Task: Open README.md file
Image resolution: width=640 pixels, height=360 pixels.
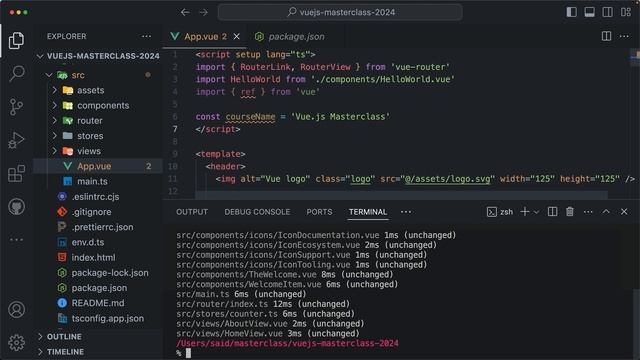Action: click(x=98, y=303)
